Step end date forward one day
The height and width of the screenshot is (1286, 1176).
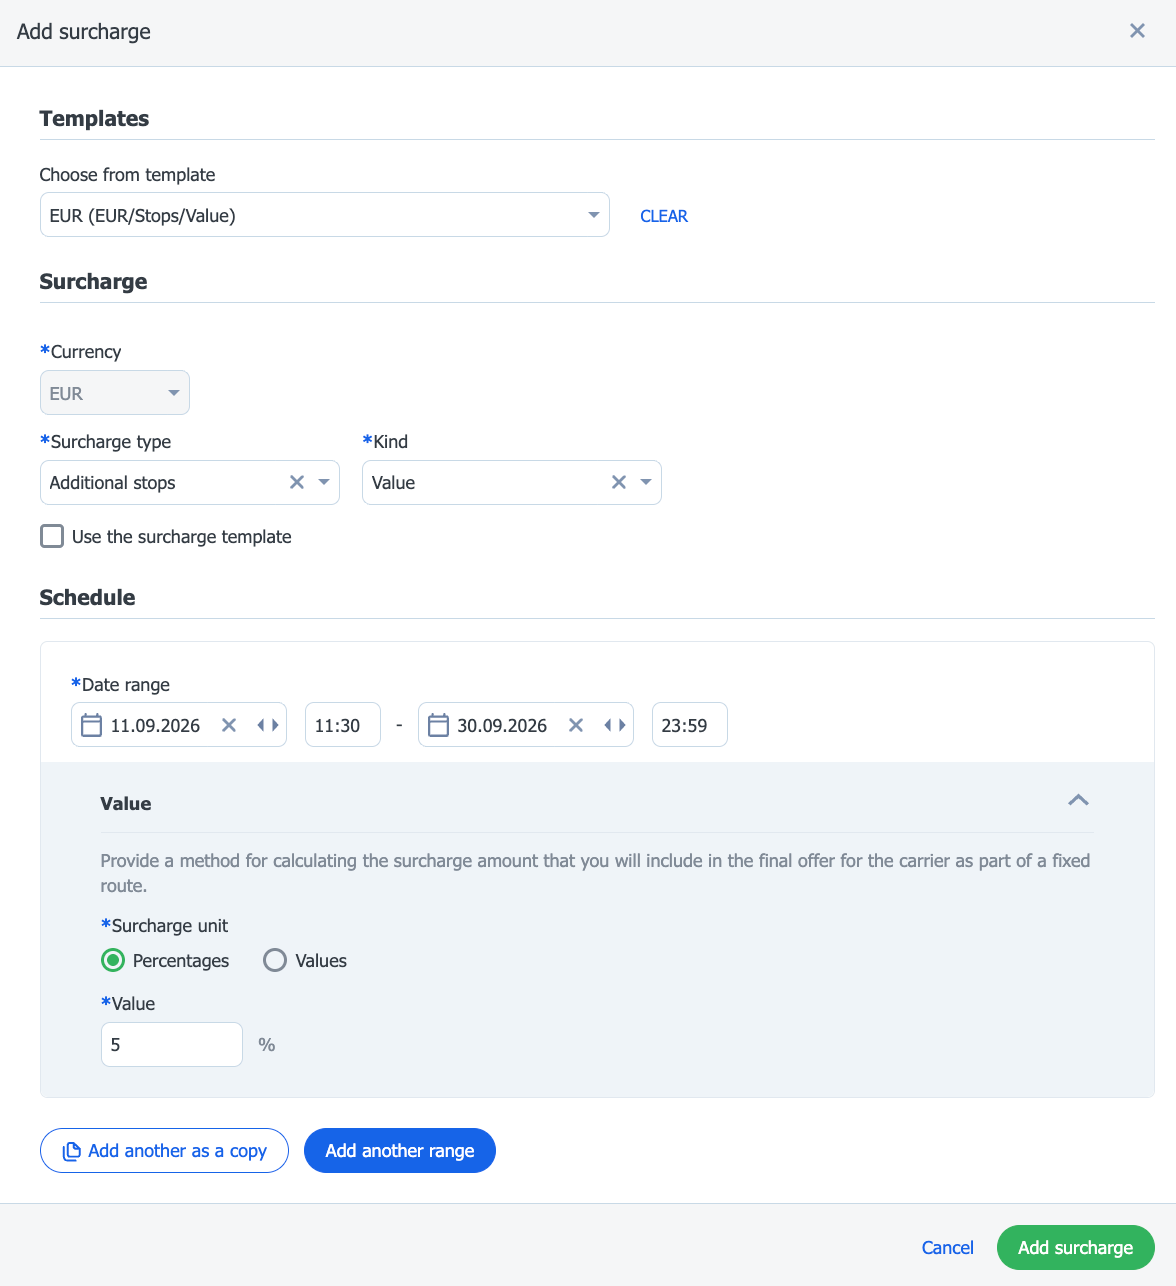[622, 725]
